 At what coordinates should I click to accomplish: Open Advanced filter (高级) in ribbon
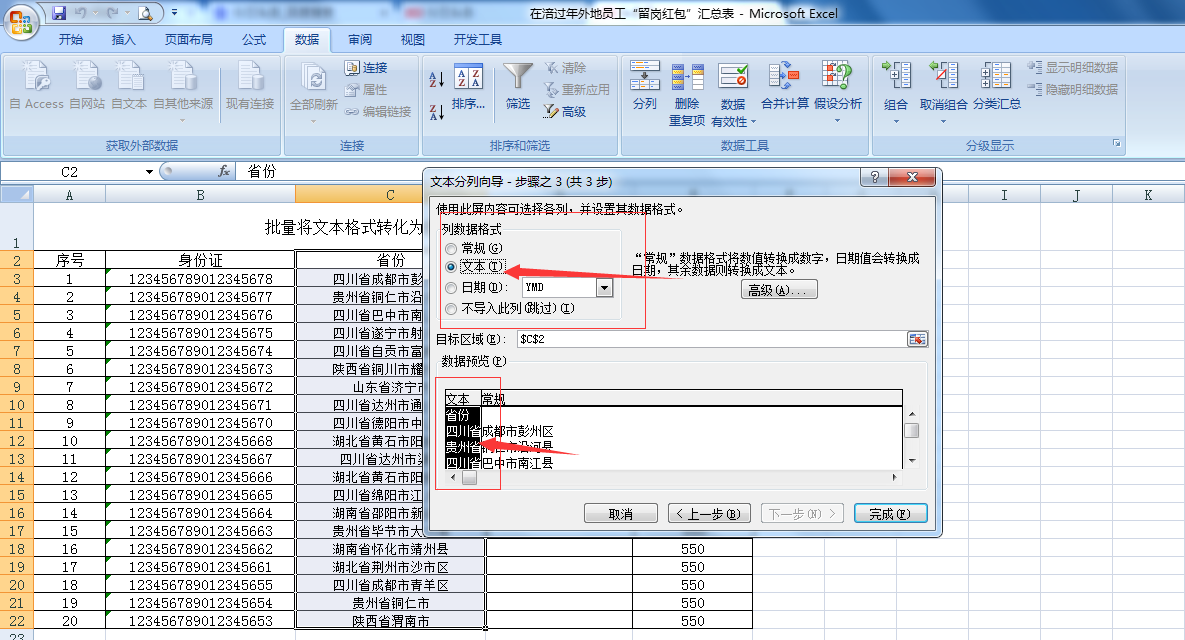click(565, 111)
